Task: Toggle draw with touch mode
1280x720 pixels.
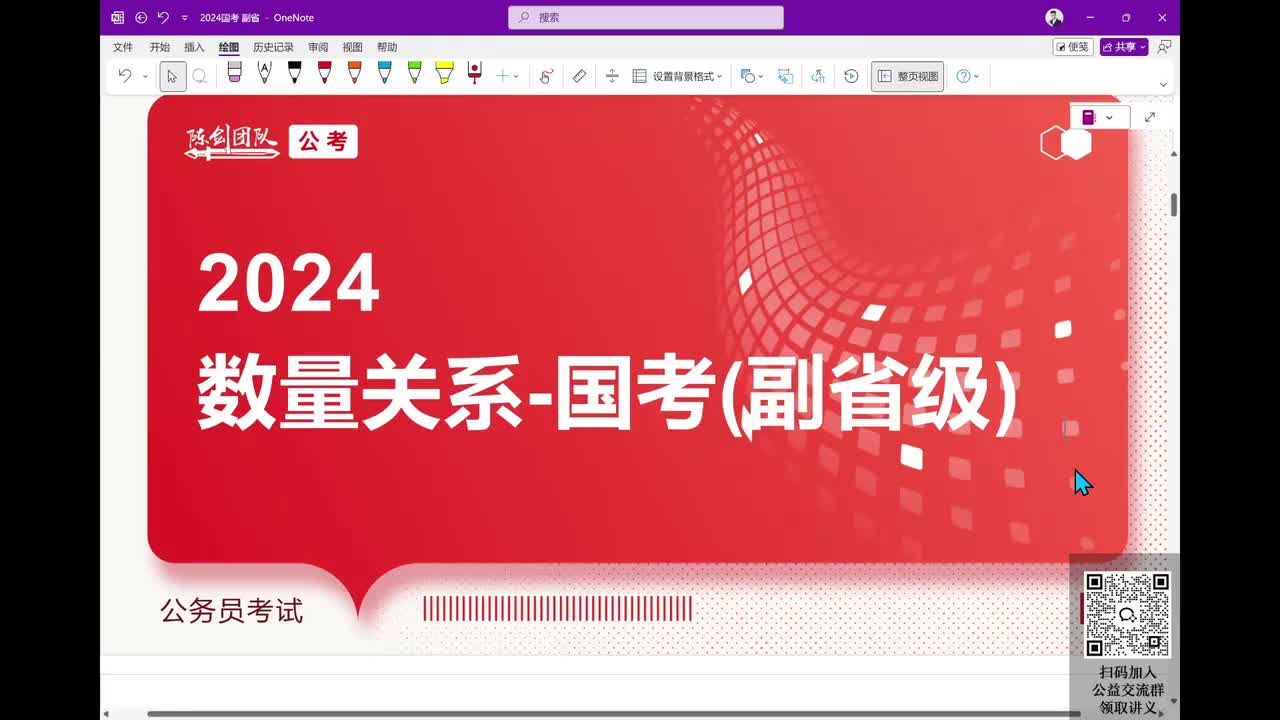Action: click(546, 76)
